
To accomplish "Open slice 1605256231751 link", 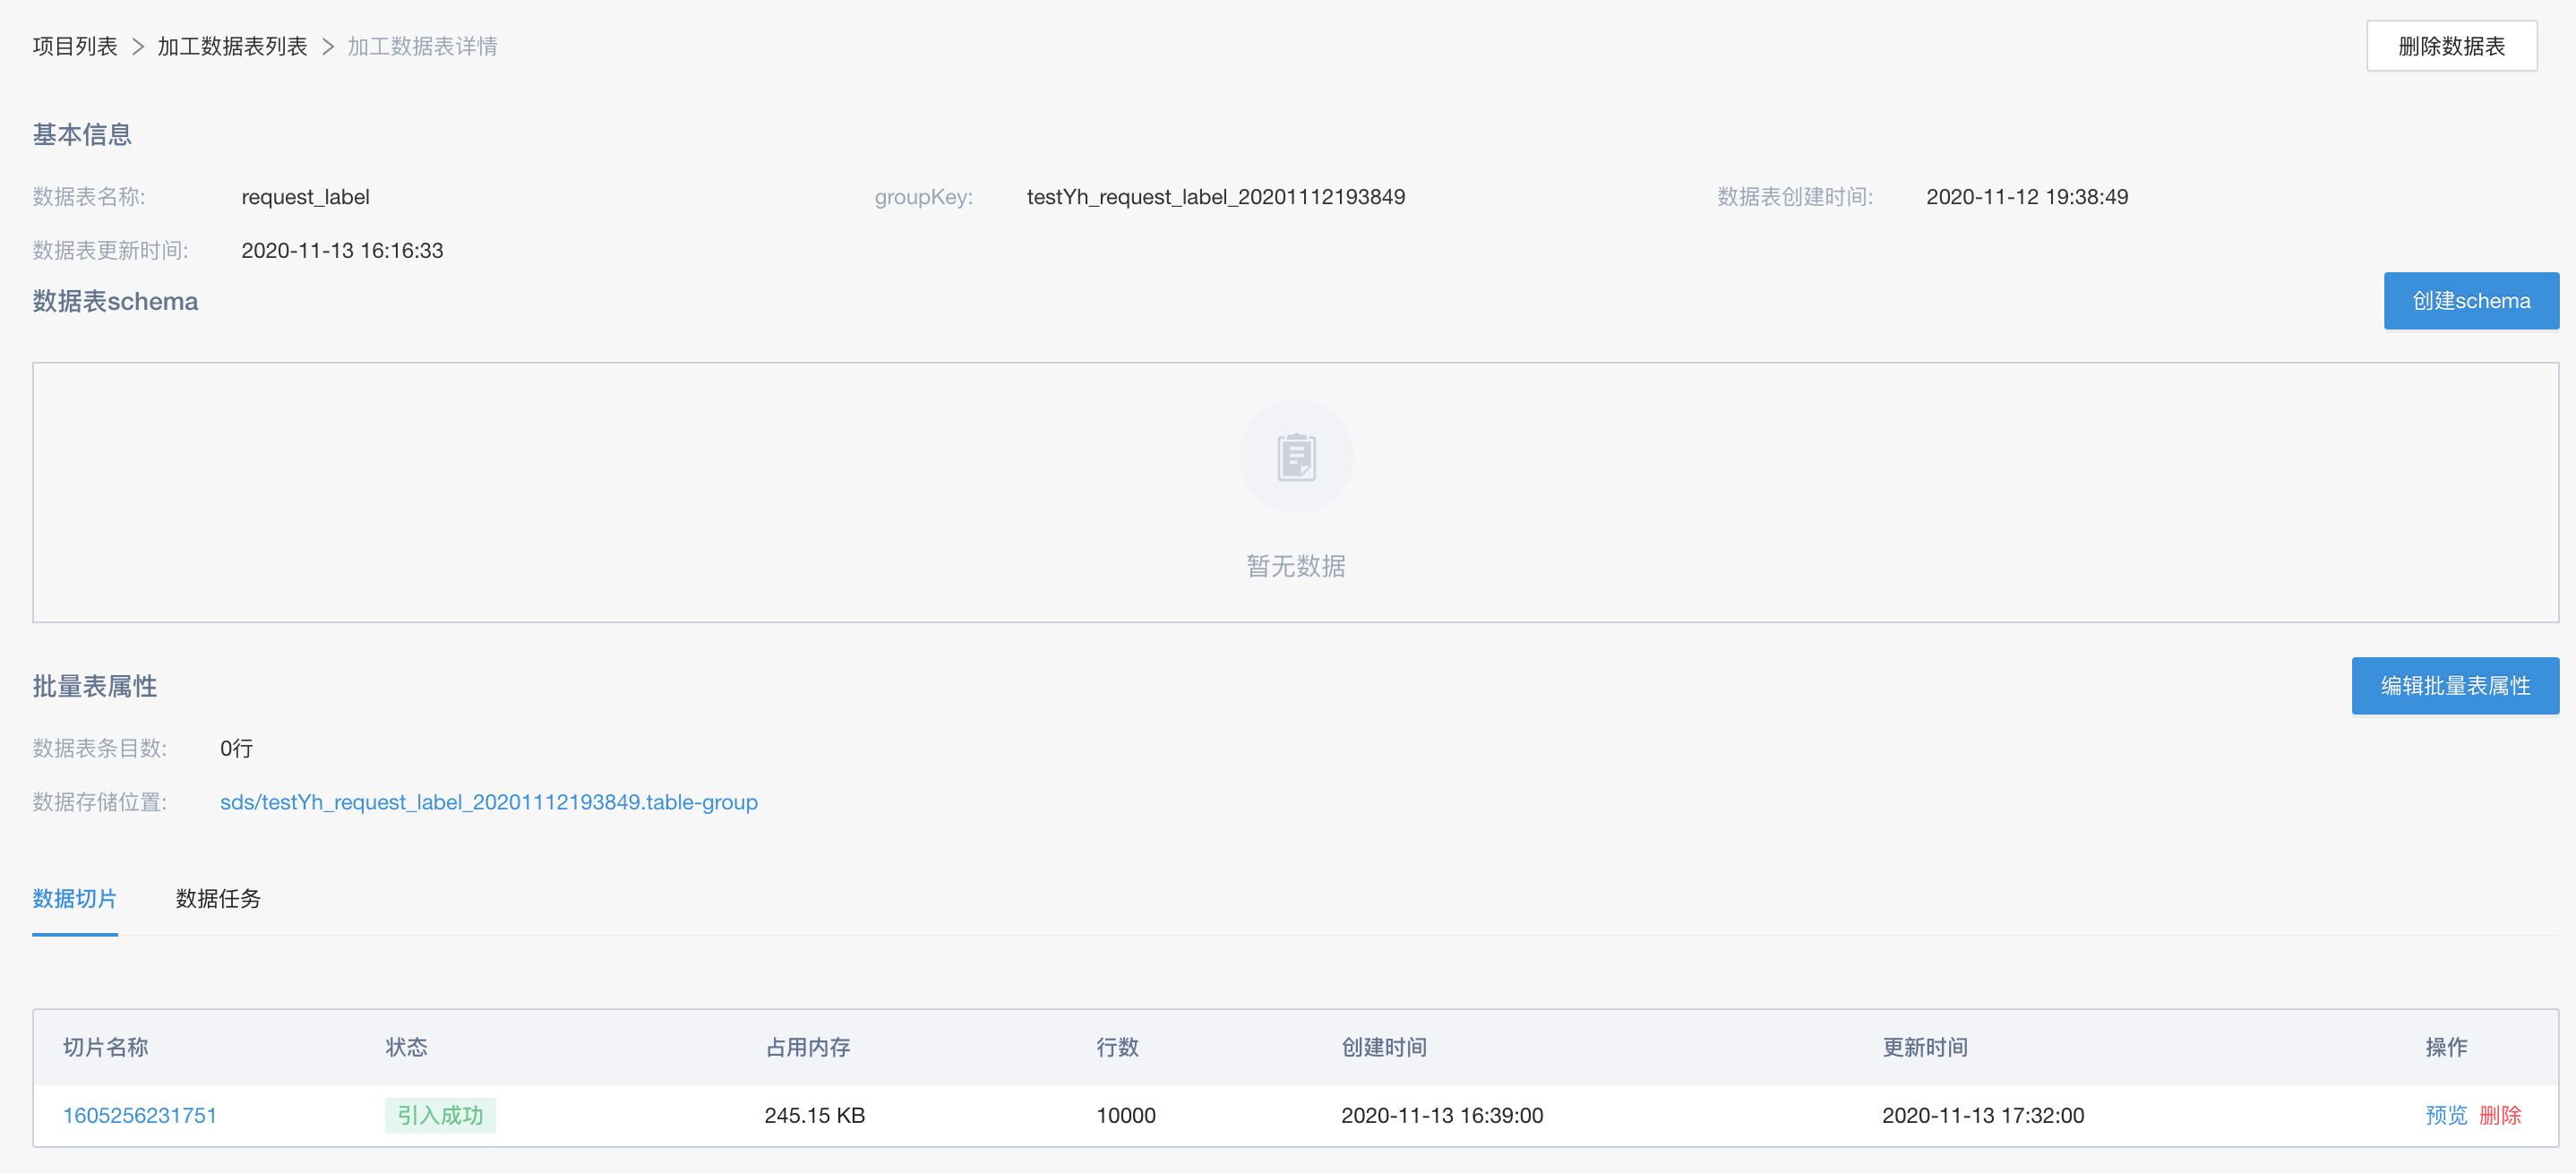I will pyautogui.click(x=140, y=1115).
